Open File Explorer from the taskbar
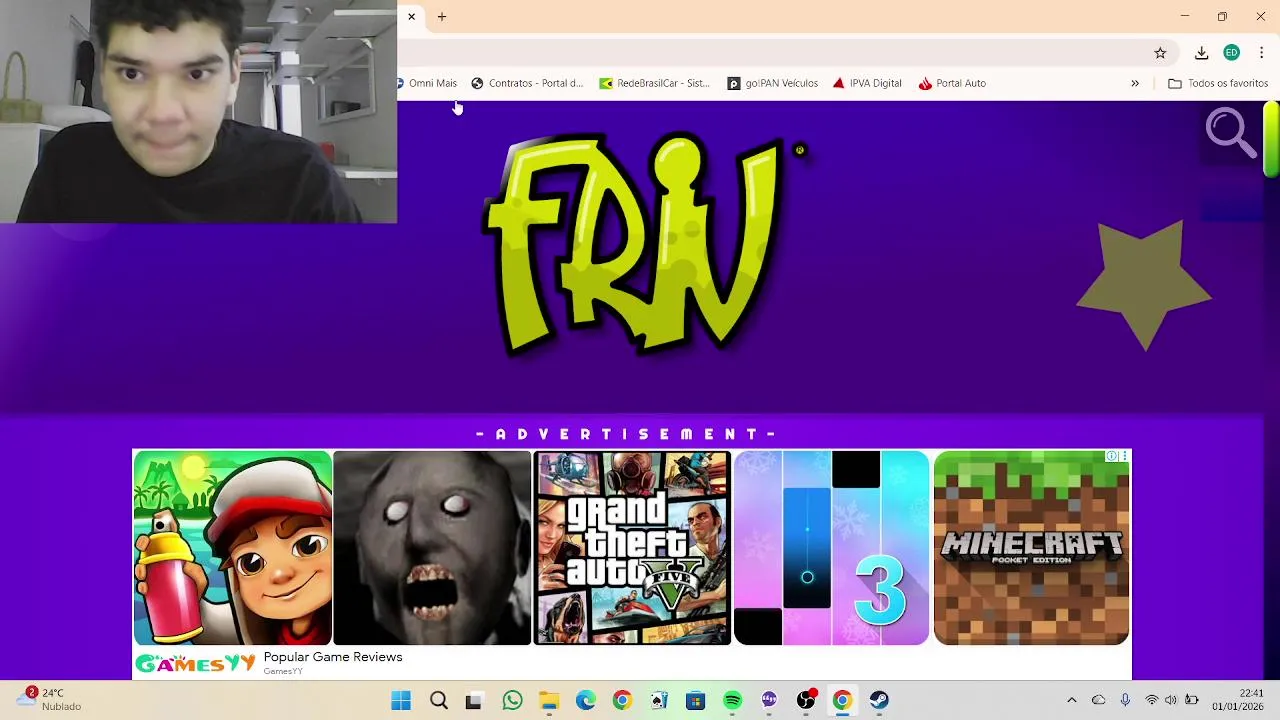1280x720 pixels. pos(549,700)
